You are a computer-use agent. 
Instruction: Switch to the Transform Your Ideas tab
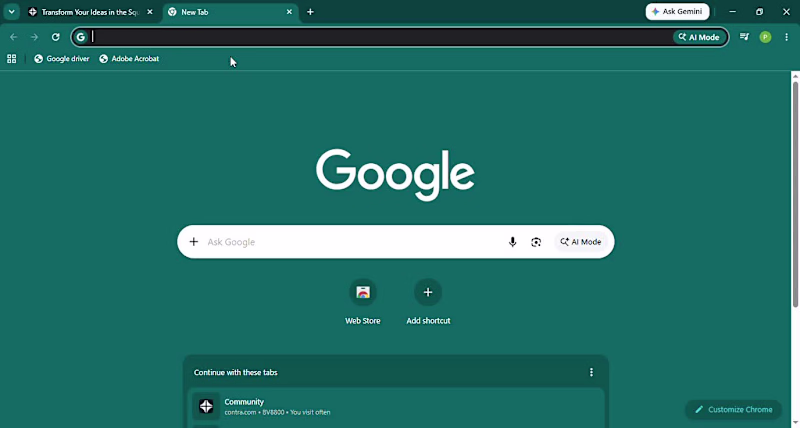pyautogui.click(x=91, y=12)
